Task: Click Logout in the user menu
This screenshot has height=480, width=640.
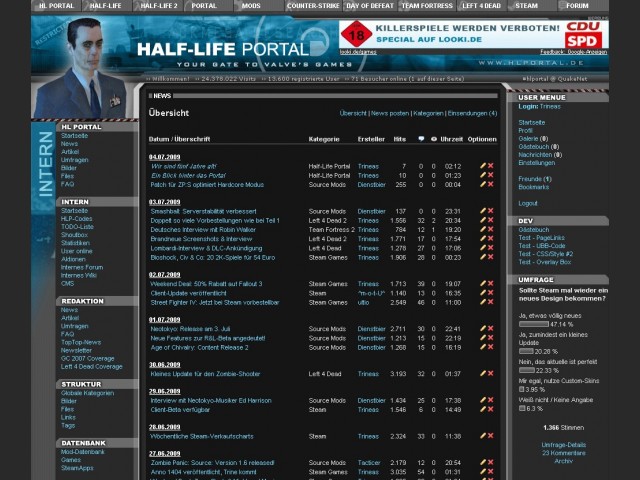Action: 528,203
